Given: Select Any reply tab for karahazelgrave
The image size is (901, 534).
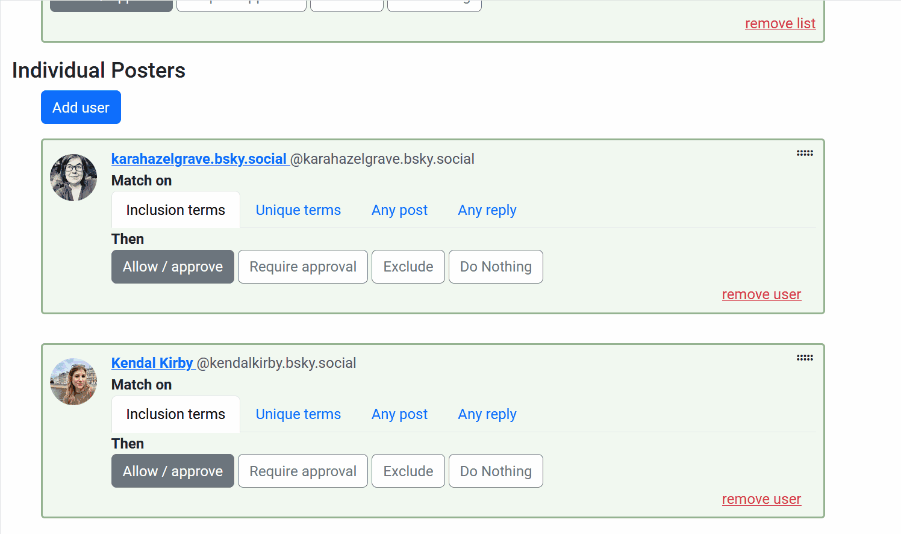Looking at the screenshot, I should coord(487,210).
